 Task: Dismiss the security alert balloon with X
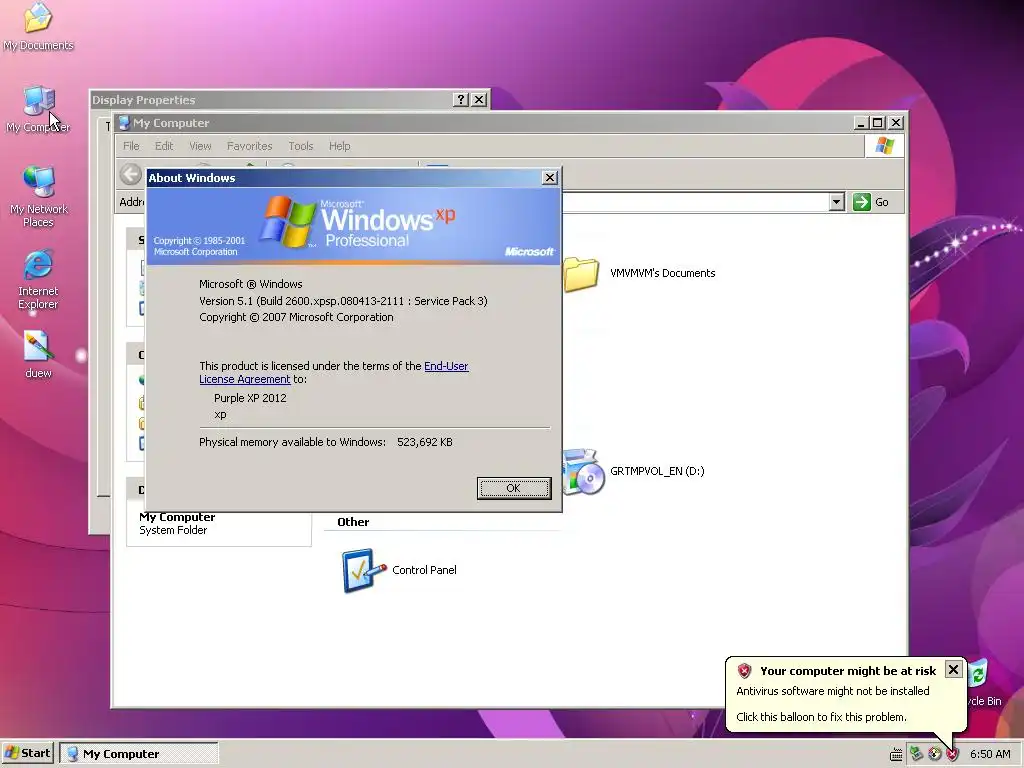click(953, 669)
